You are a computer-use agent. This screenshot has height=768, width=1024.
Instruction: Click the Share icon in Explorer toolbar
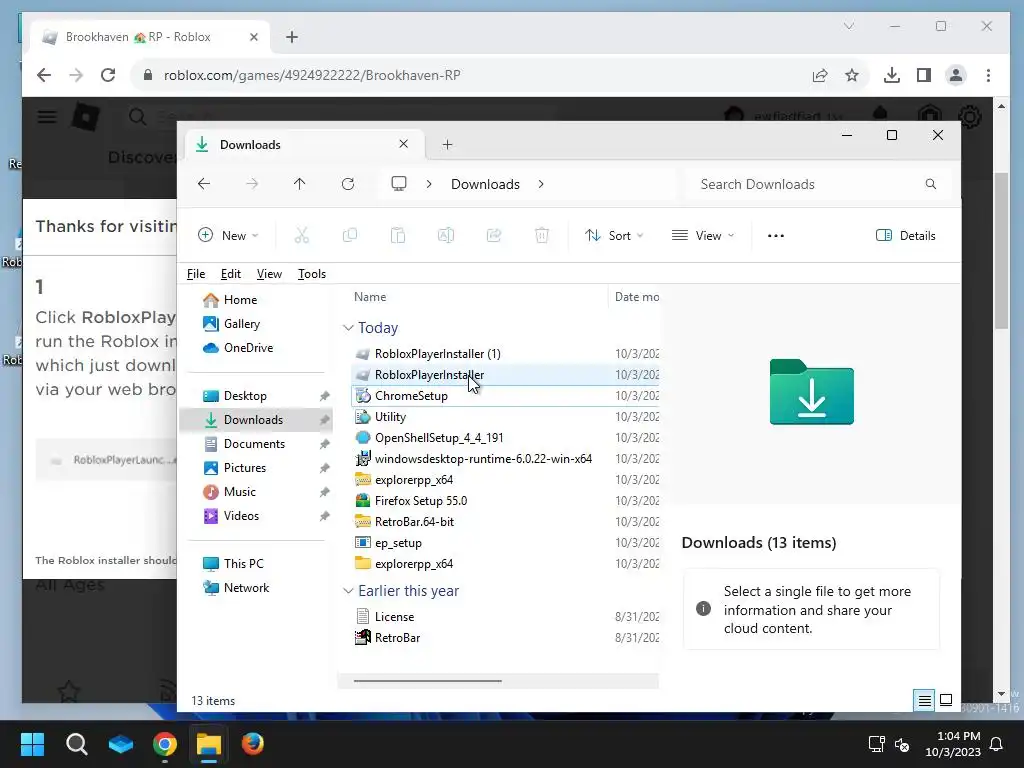[x=494, y=235]
